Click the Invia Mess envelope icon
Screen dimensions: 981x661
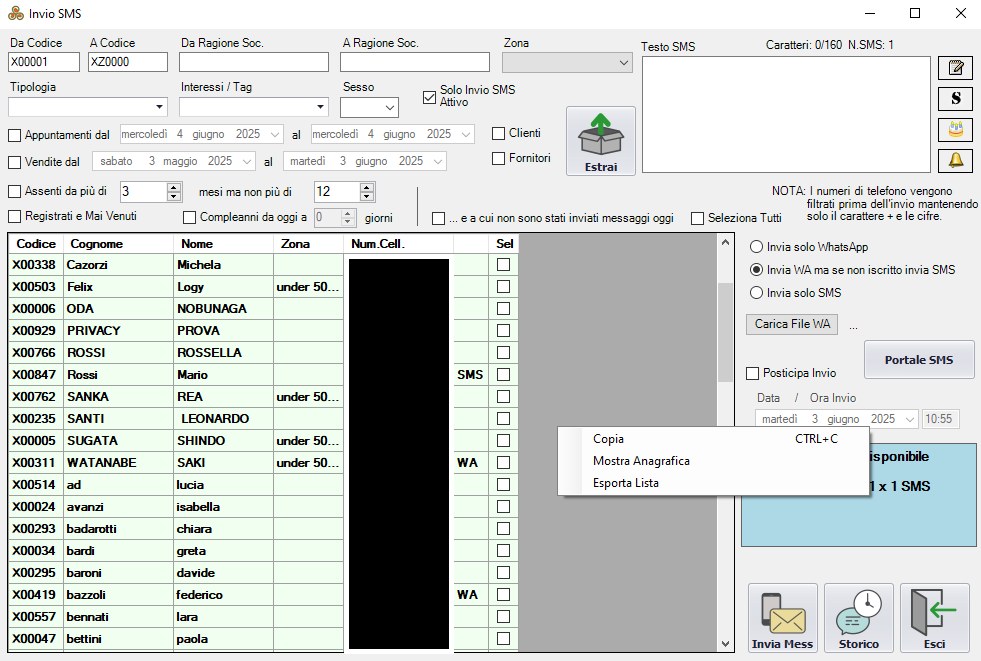(x=783, y=617)
